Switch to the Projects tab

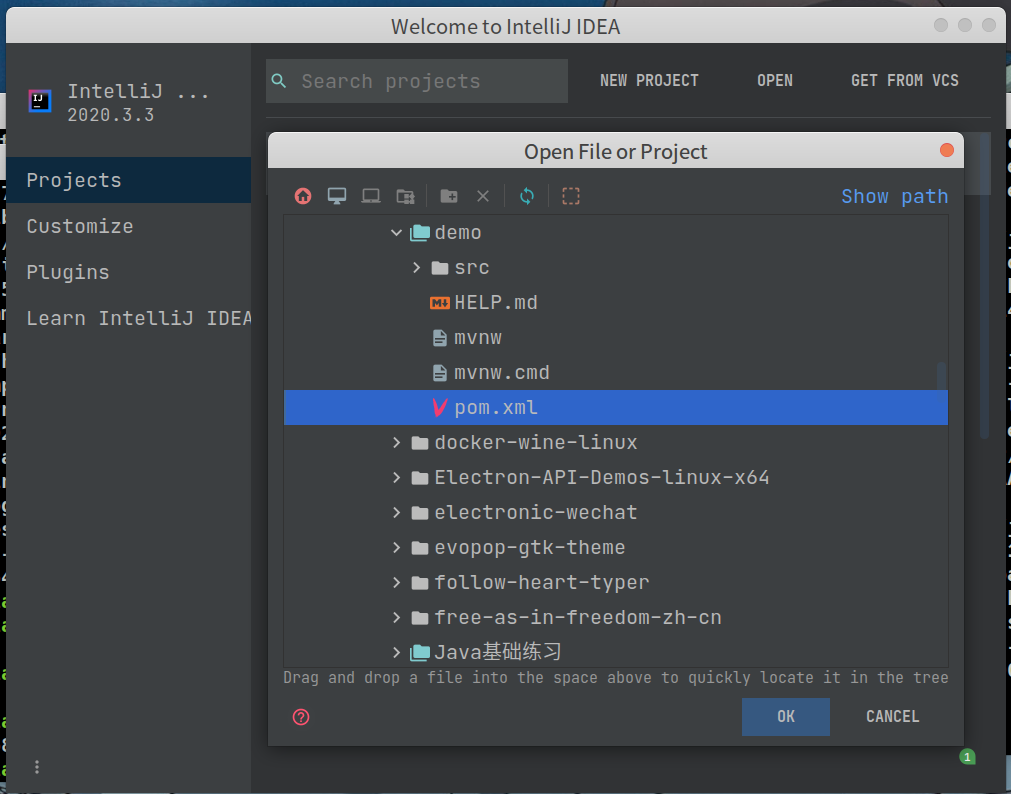tap(128, 180)
